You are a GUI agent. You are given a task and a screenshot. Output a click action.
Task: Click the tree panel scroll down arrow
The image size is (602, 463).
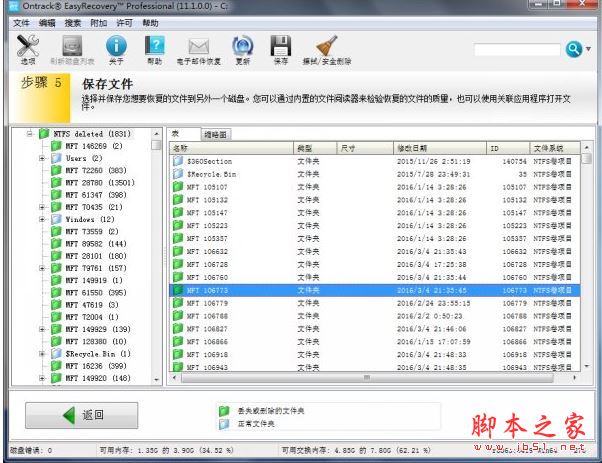click(156, 379)
